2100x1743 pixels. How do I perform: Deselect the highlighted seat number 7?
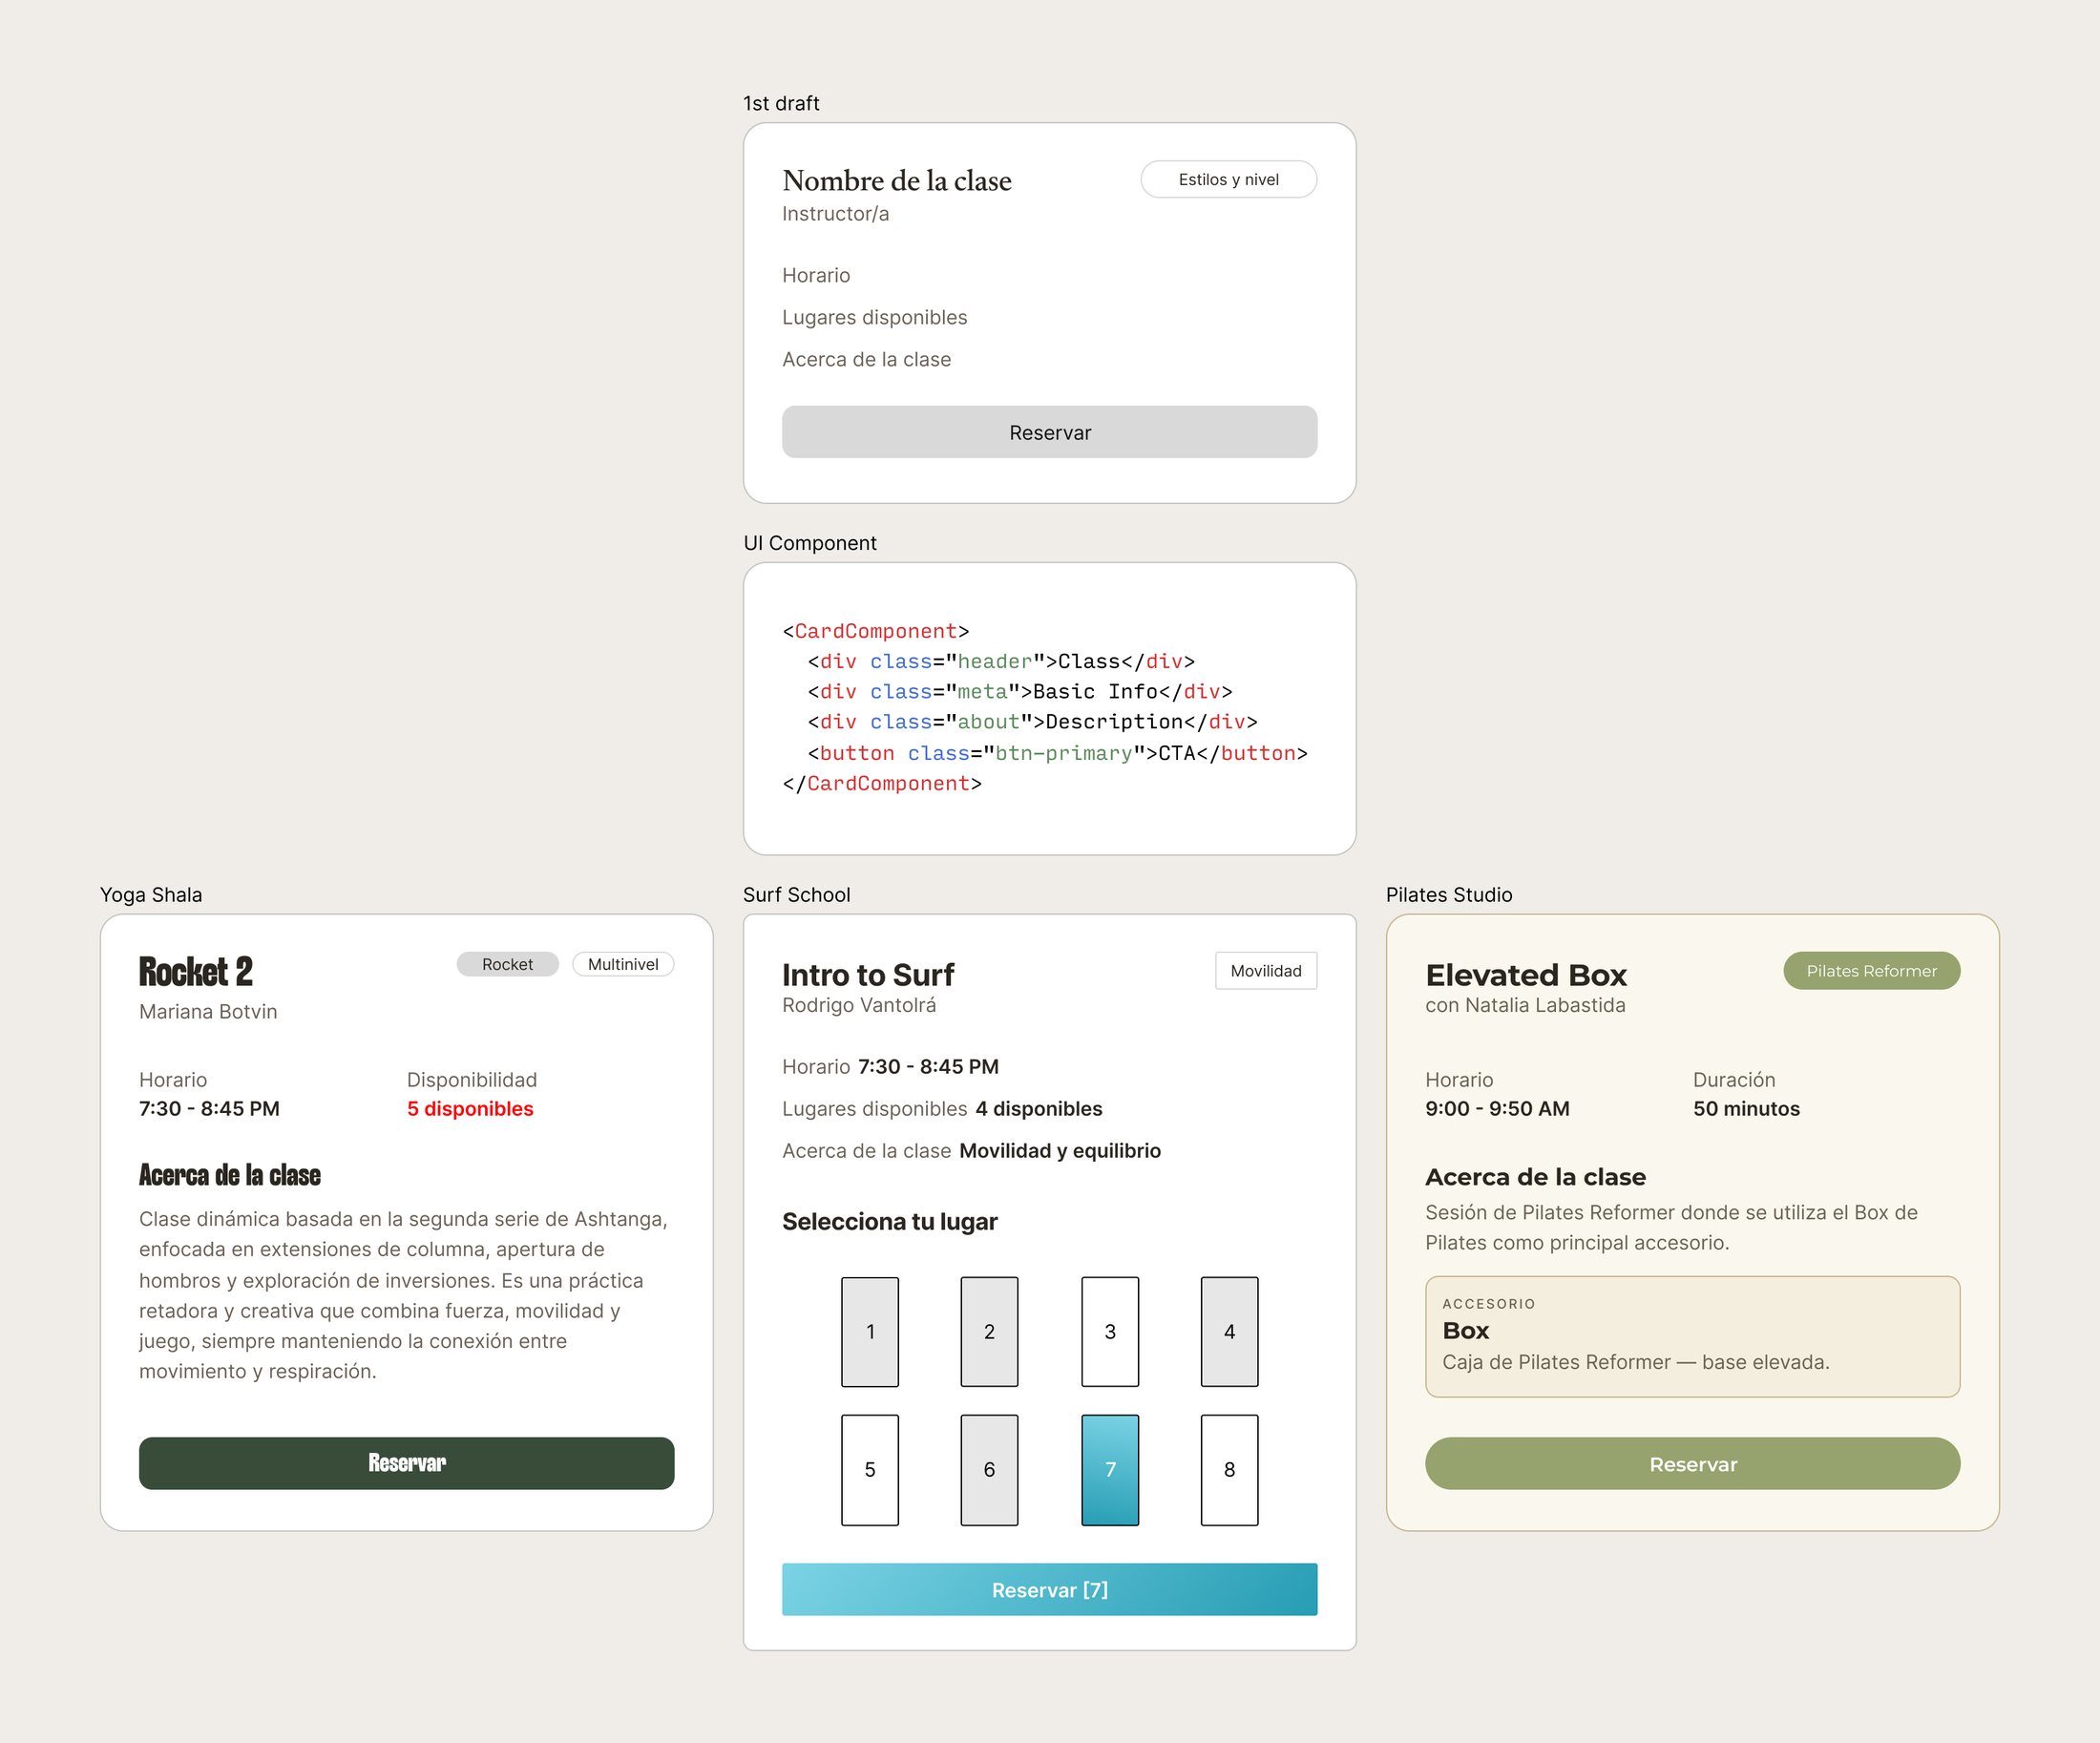(x=1110, y=1469)
